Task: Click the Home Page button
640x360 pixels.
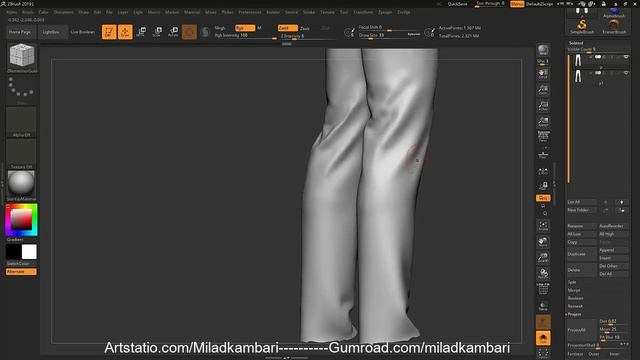Action: click(x=20, y=32)
